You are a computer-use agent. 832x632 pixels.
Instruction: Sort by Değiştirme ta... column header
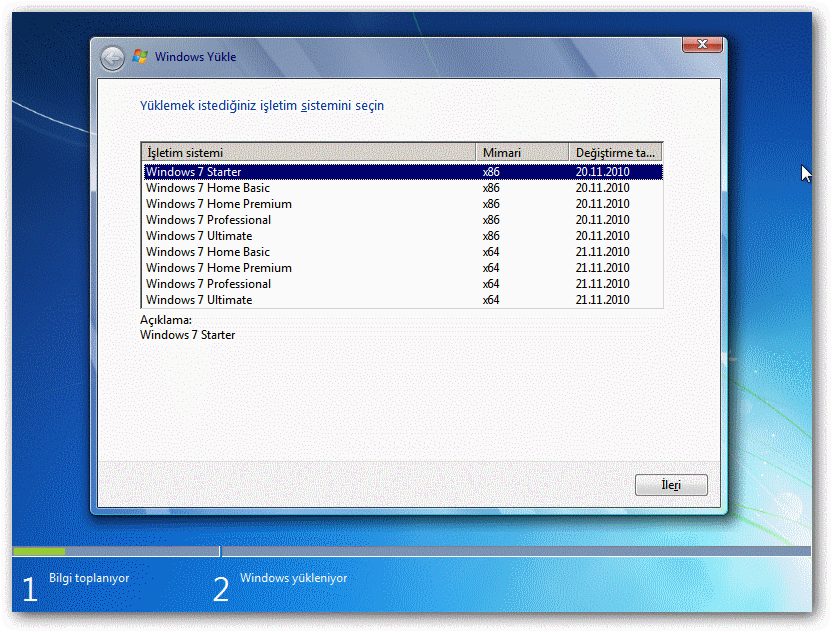click(616, 153)
